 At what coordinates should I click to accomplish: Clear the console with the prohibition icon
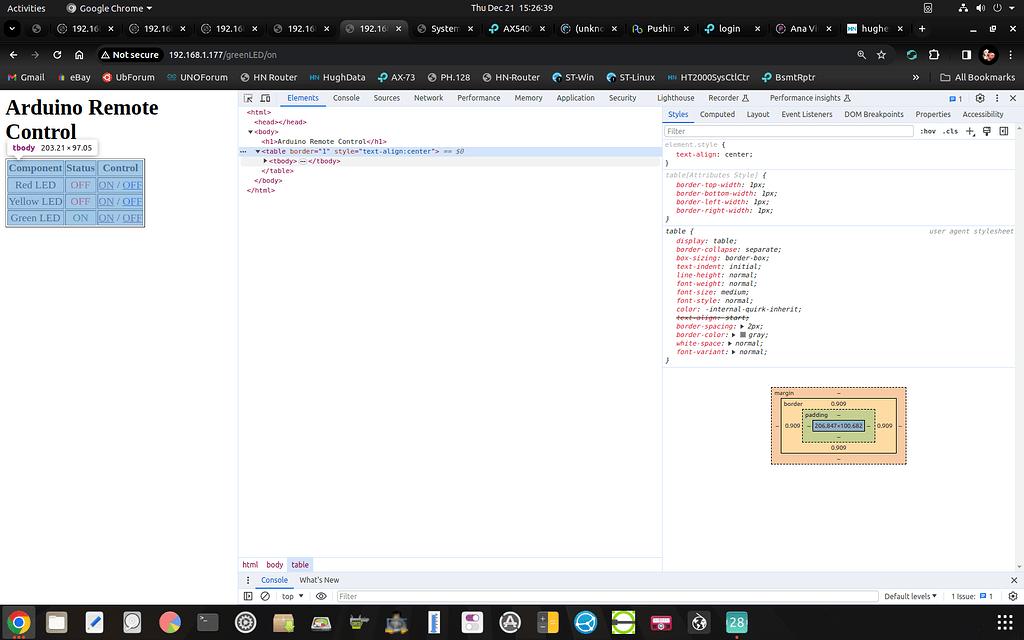262,595
